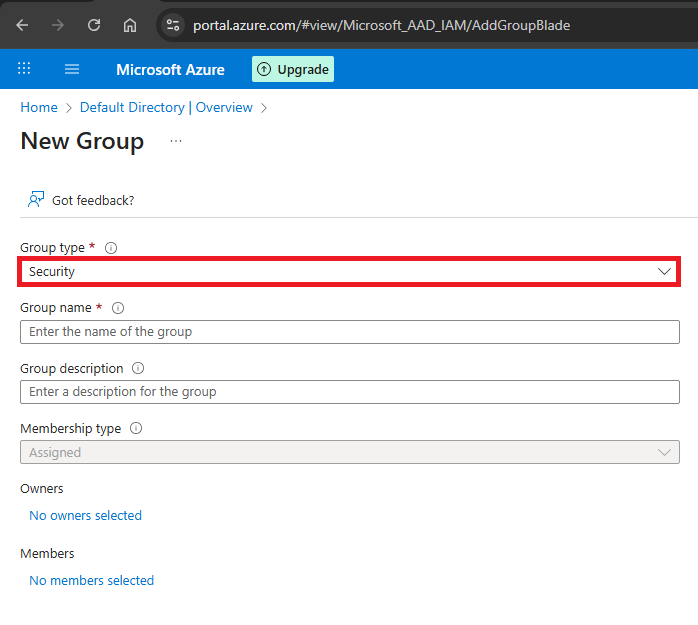Click the Group description info icon
Screen dimensions: 698x625
pyautogui.click(x=138, y=368)
